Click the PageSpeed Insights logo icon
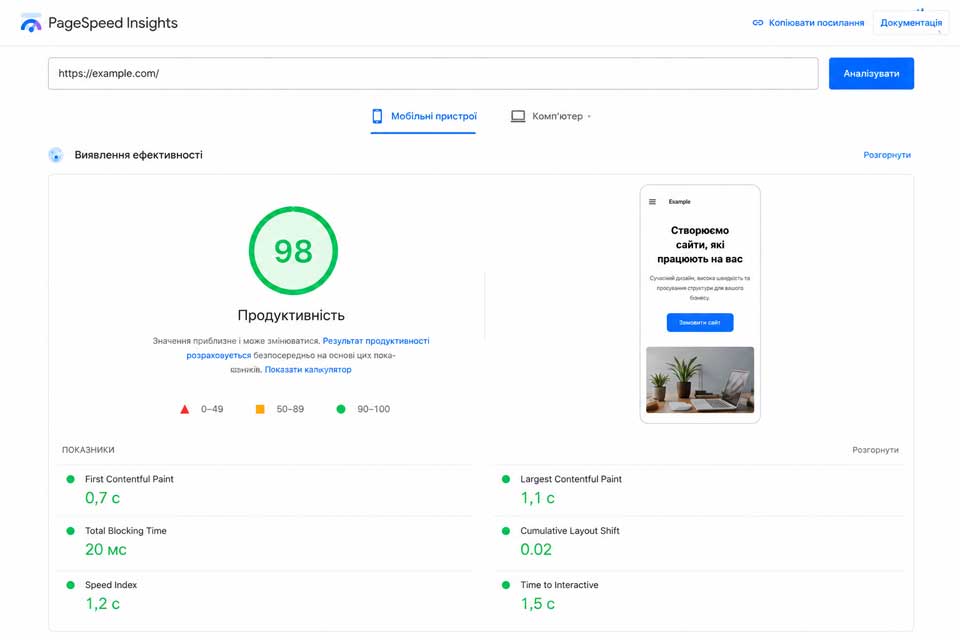 [x=31, y=23]
